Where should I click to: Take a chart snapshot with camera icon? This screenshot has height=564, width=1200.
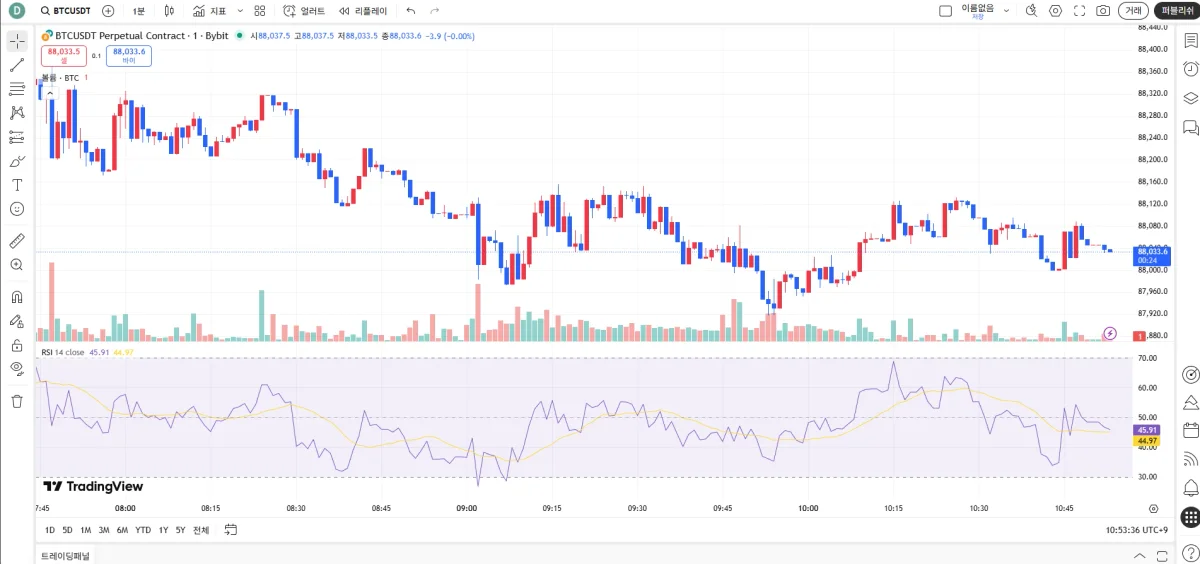1103,10
